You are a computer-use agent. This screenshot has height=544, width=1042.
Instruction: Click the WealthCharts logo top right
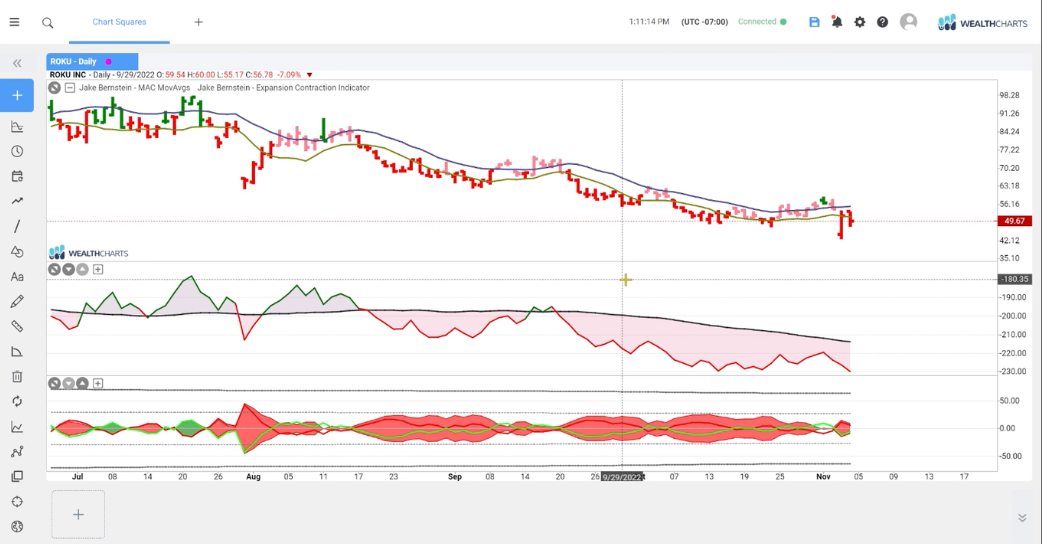982,23
